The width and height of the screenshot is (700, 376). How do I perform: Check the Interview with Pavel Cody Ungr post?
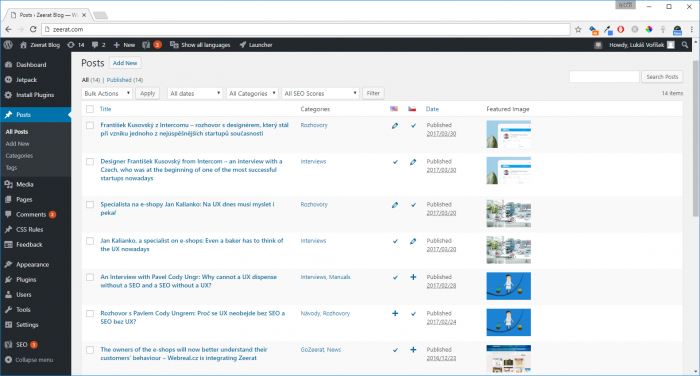click(x=90, y=277)
